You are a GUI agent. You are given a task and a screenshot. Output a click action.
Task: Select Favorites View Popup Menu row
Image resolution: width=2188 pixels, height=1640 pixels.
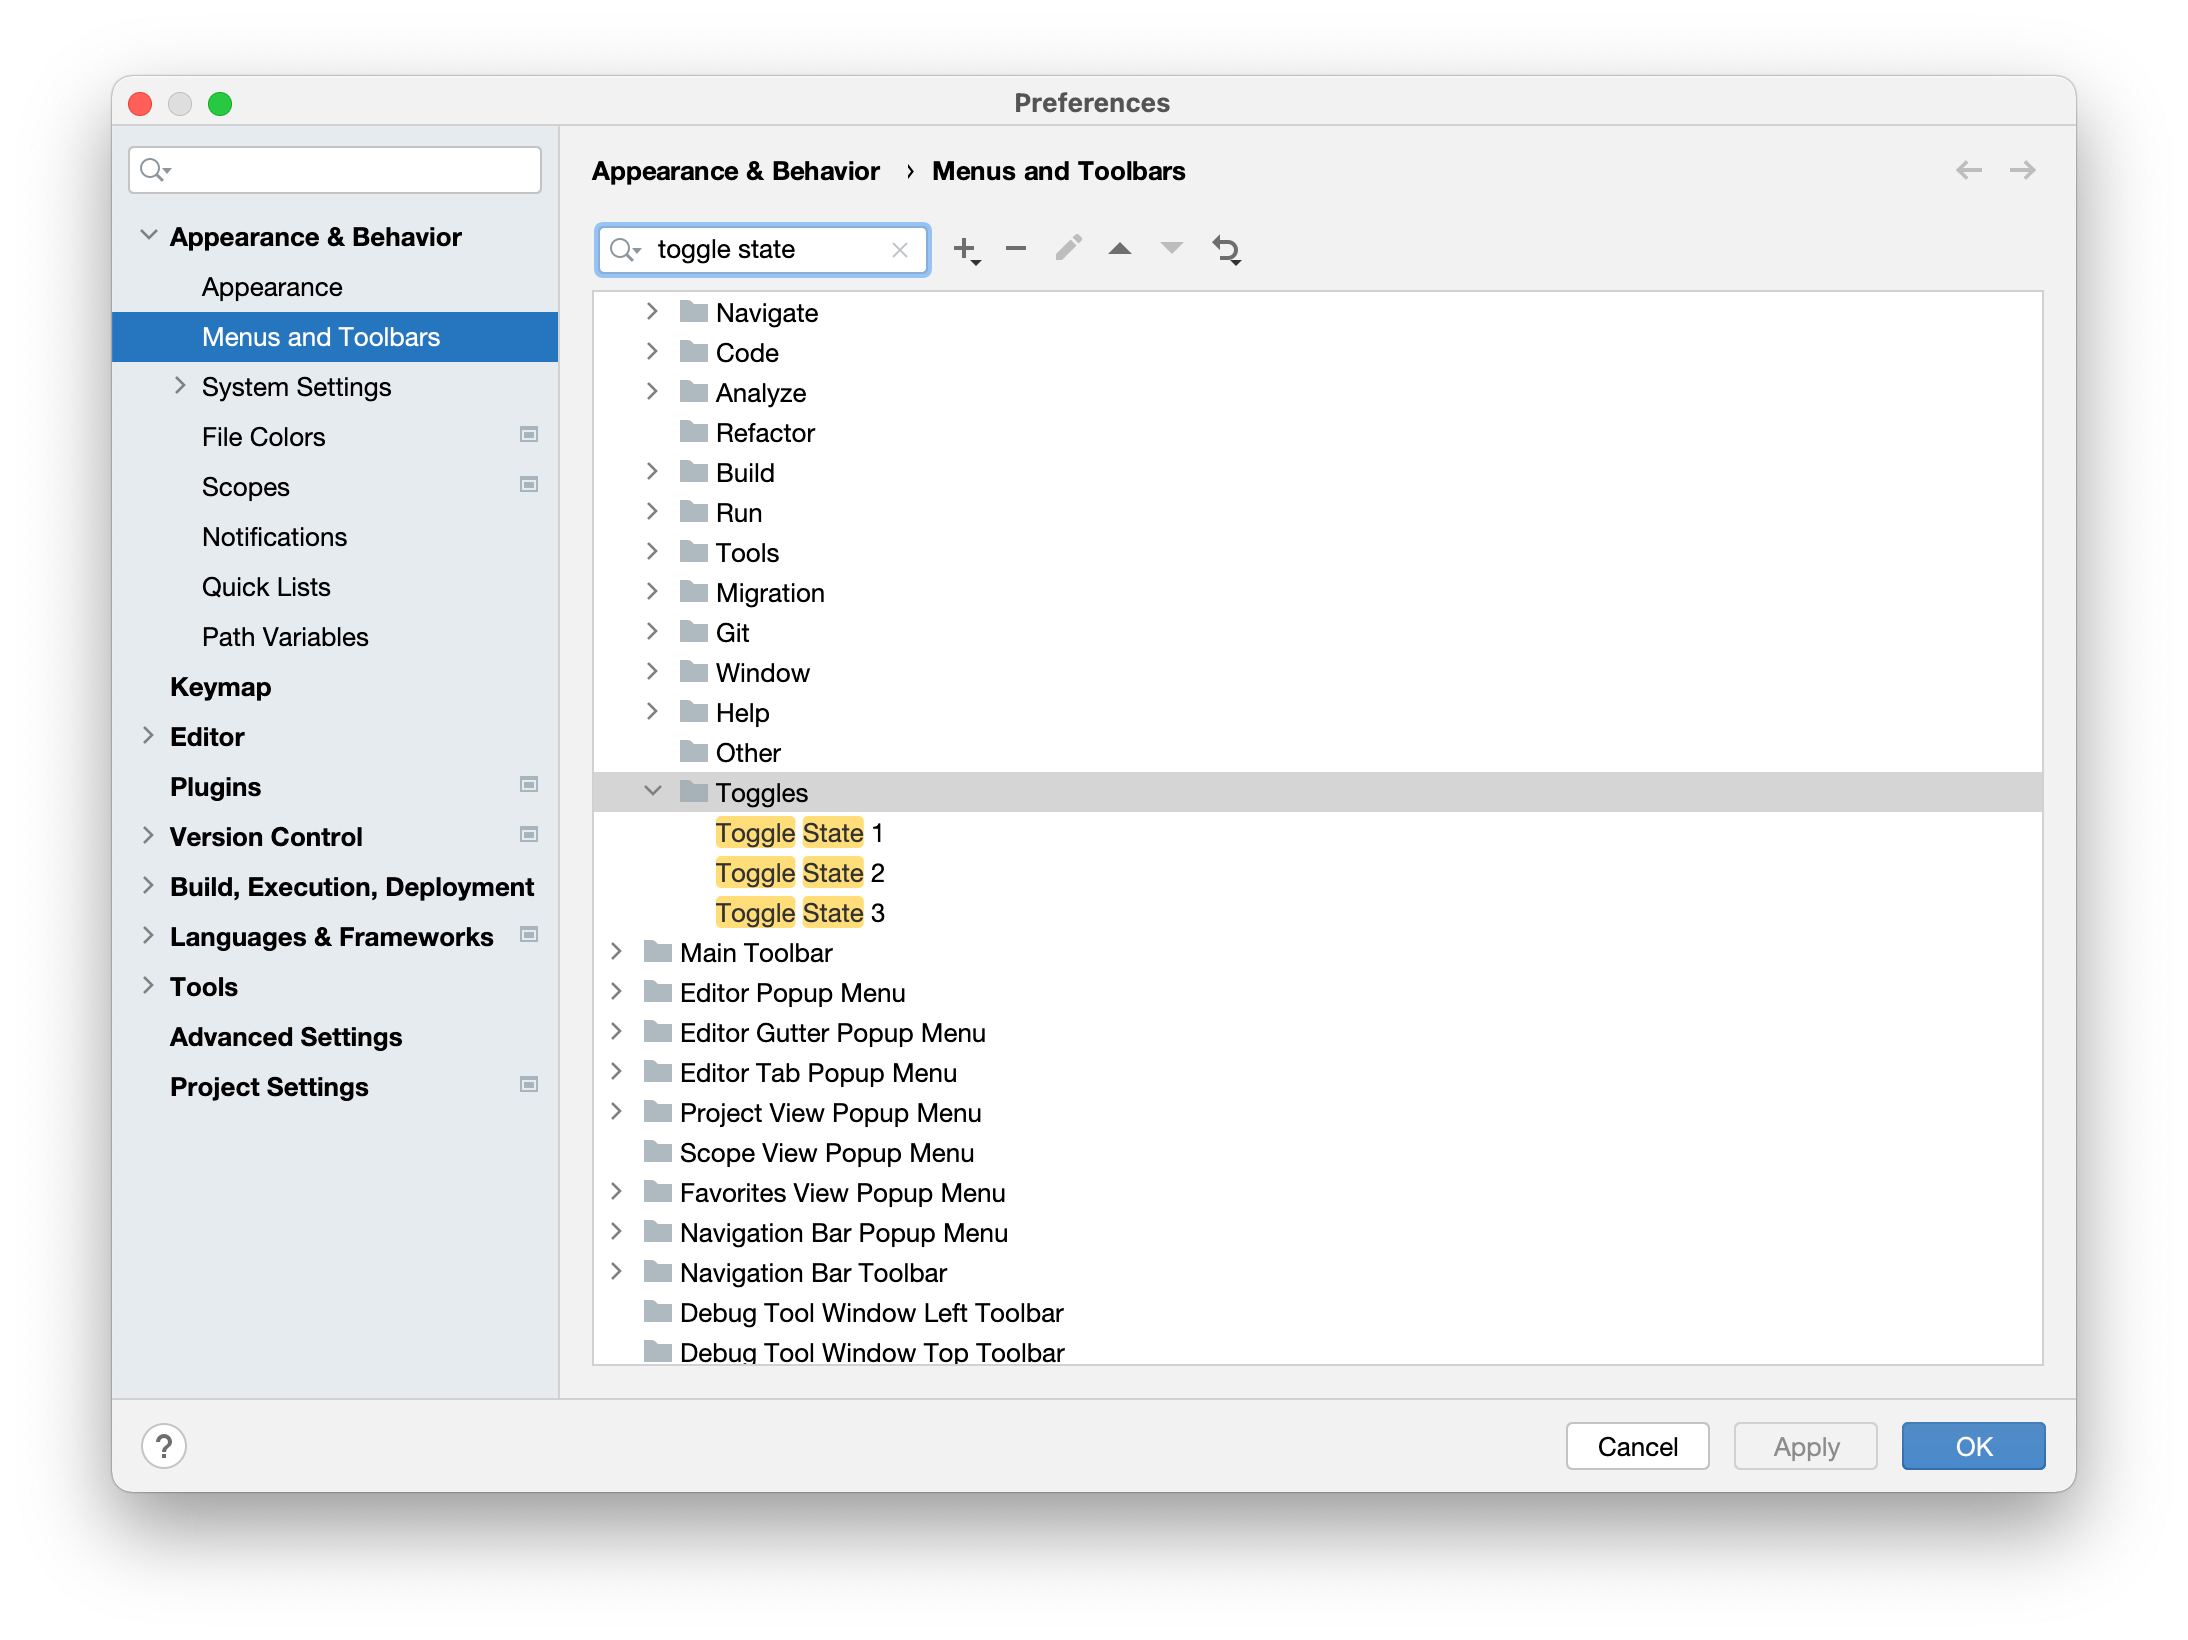click(1317, 1192)
